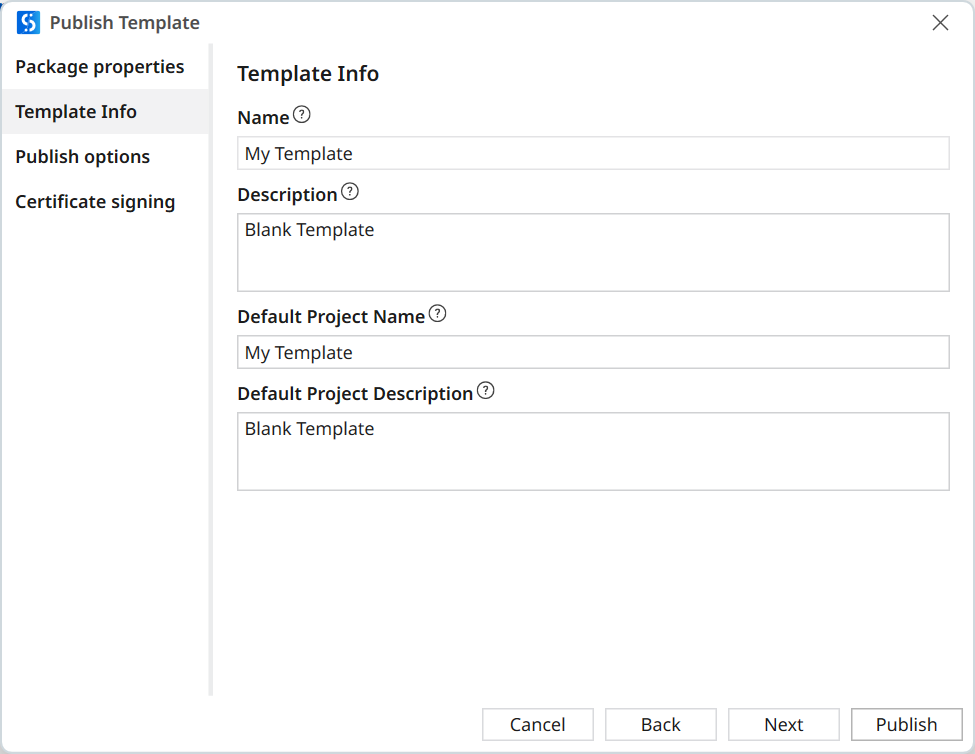Go to the Certificate signing tab
Screen dimensions: 975x754
click(x=95, y=202)
